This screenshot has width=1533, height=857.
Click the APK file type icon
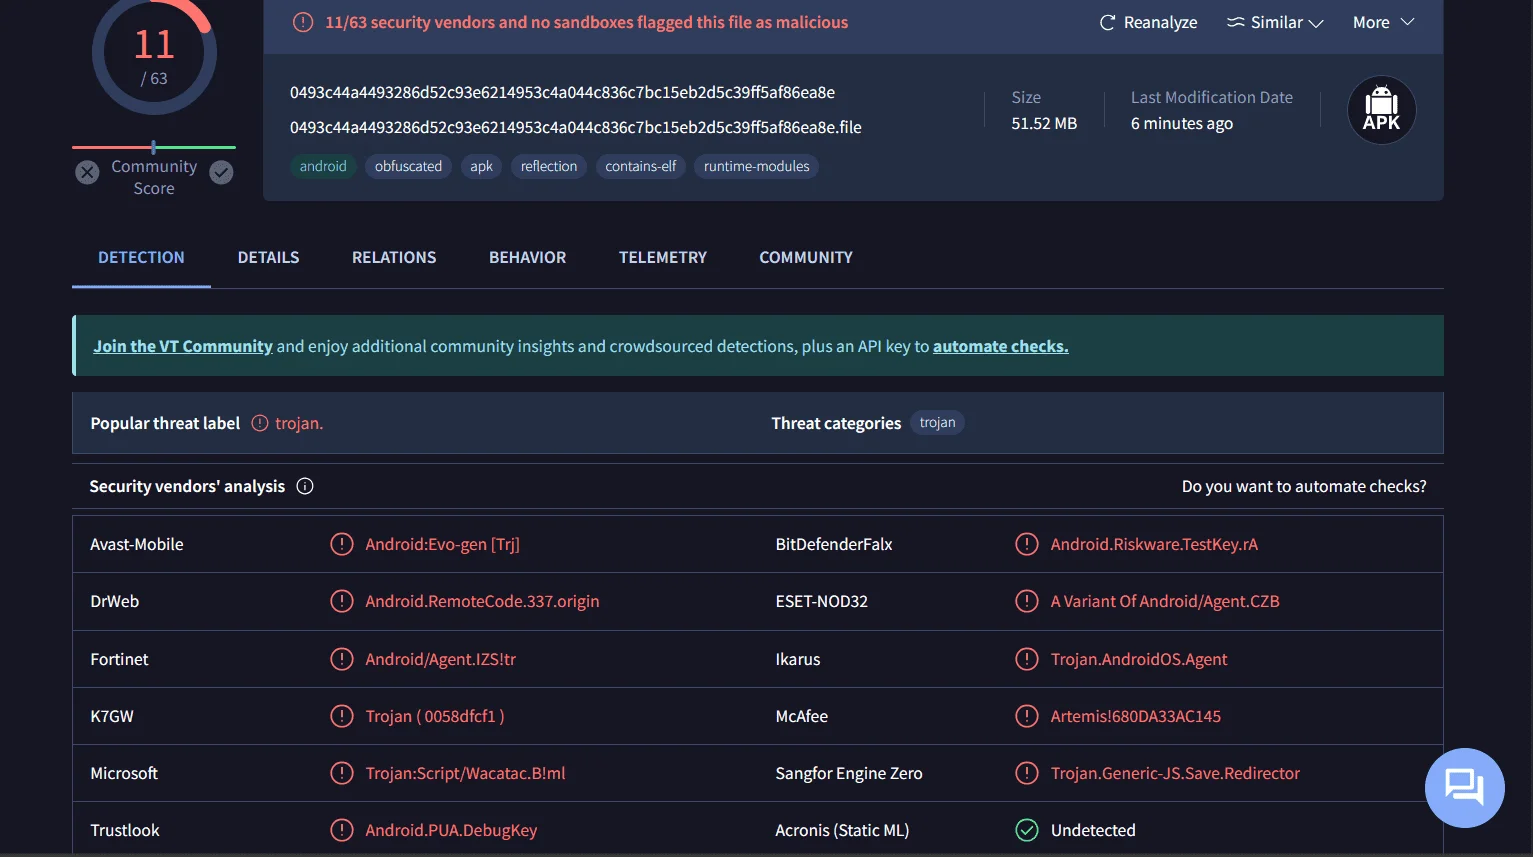click(1381, 110)
